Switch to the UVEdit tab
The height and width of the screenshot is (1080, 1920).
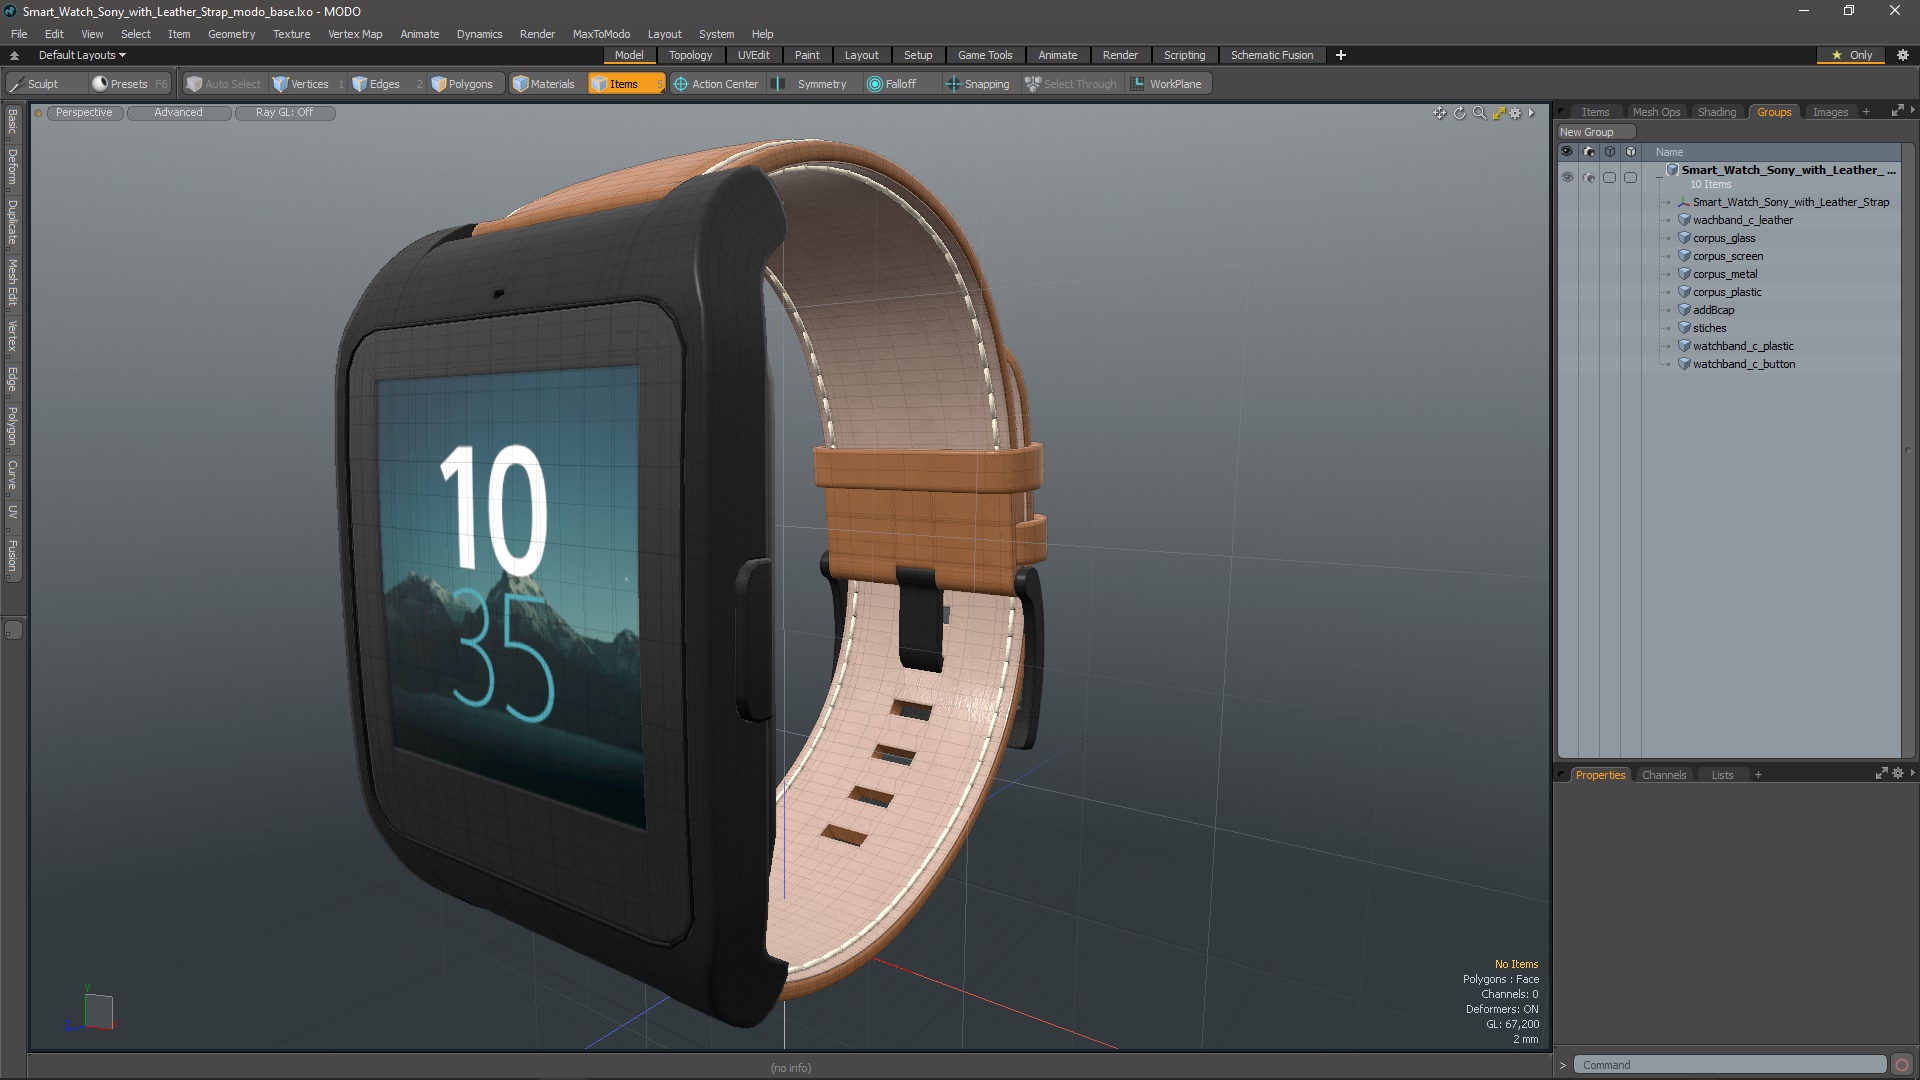coord(754,54)
